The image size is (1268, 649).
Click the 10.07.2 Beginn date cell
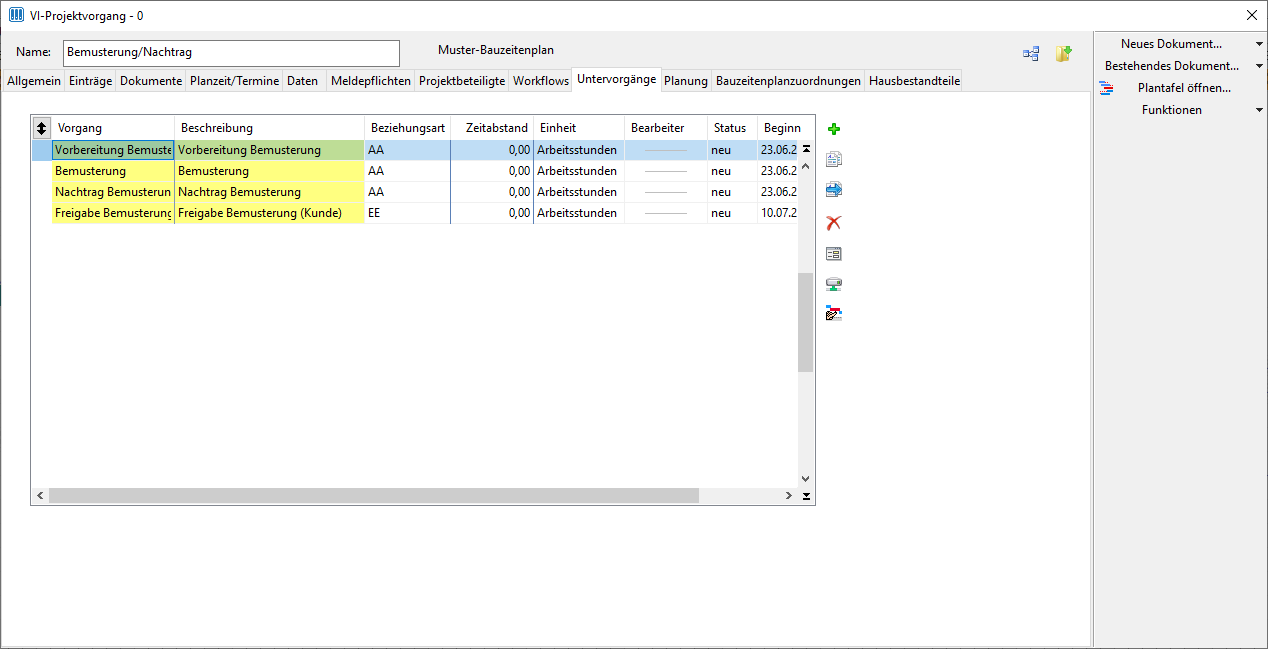click(778, 213)
